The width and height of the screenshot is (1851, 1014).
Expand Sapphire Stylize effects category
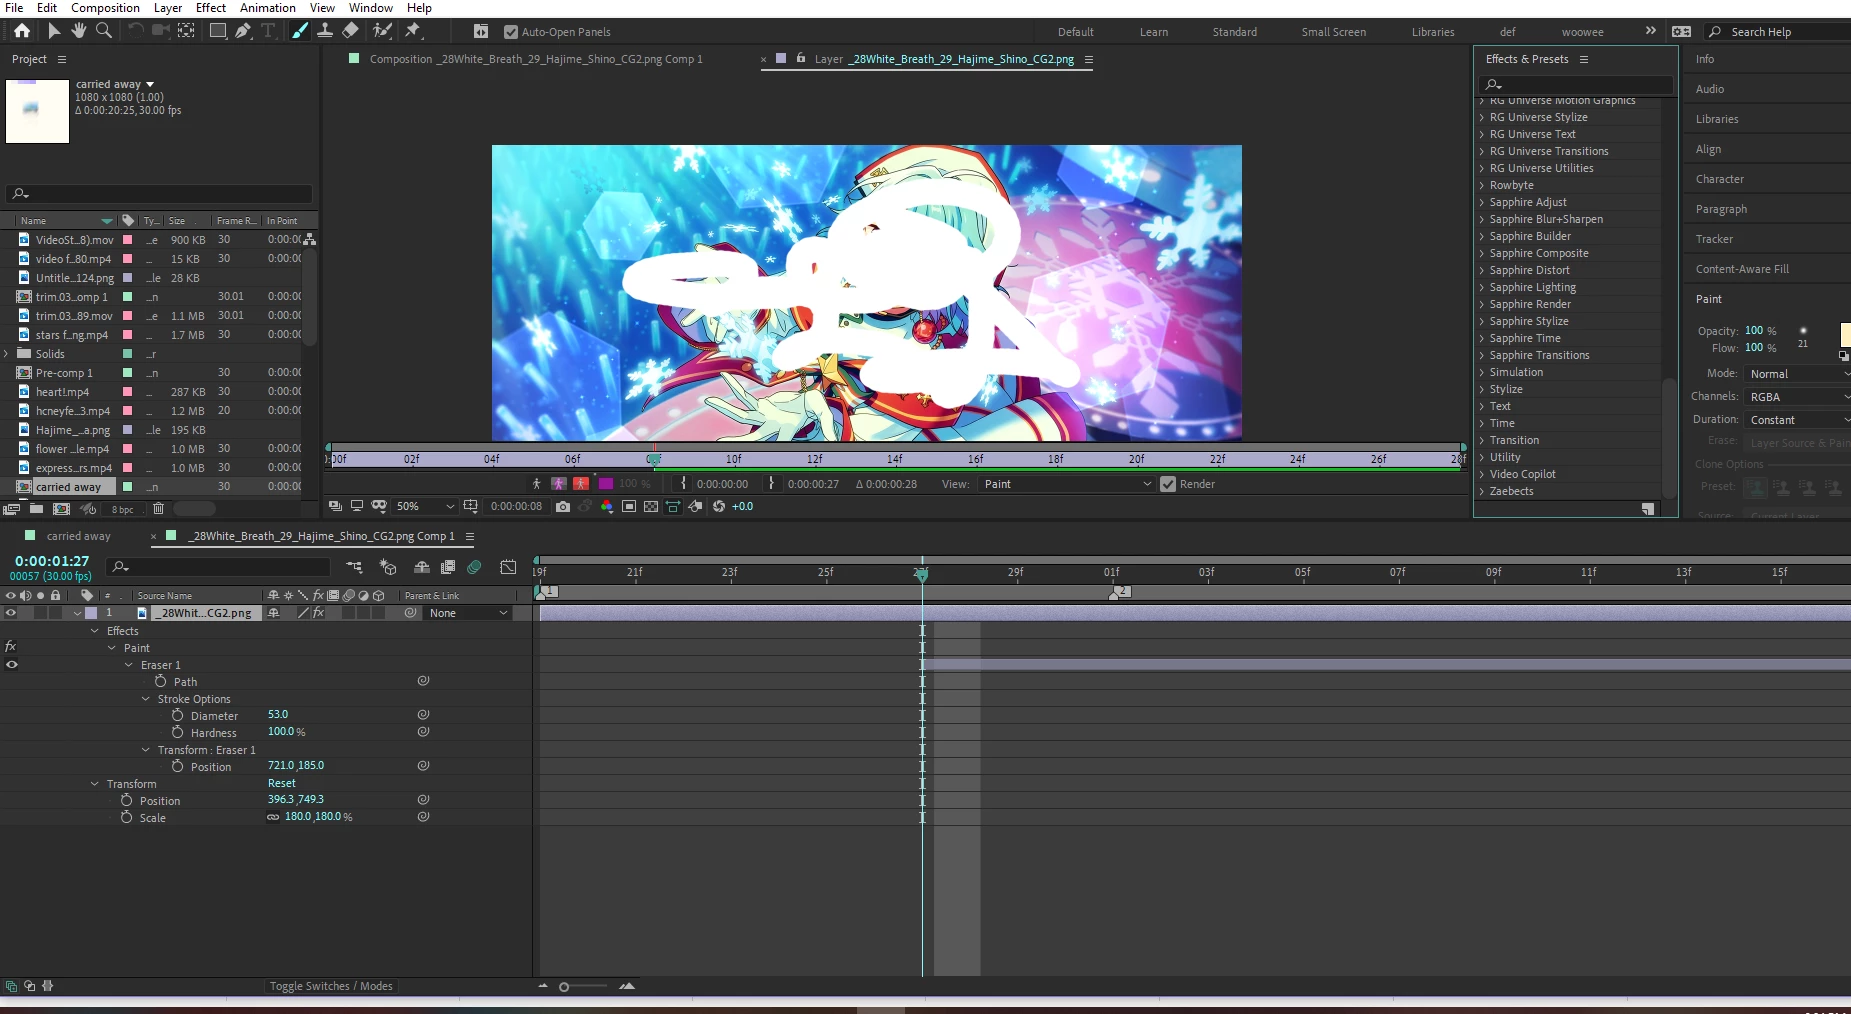(1482, 321)
